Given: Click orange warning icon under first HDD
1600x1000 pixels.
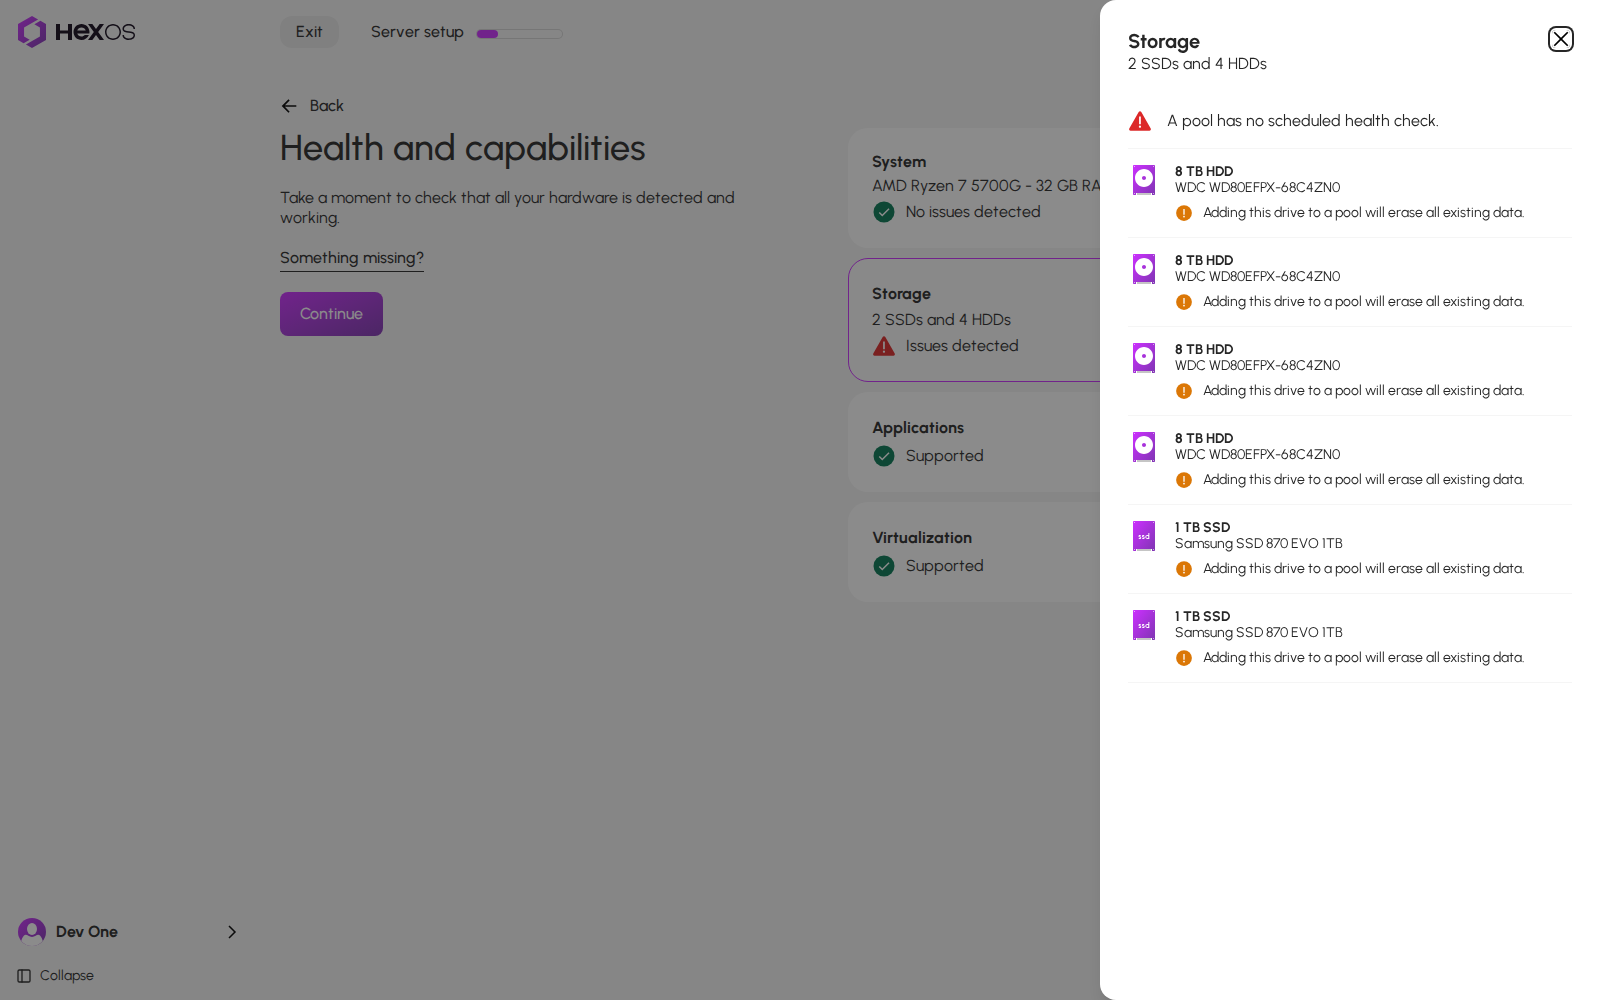Looking at the screenshot, I should [1184, 213].
